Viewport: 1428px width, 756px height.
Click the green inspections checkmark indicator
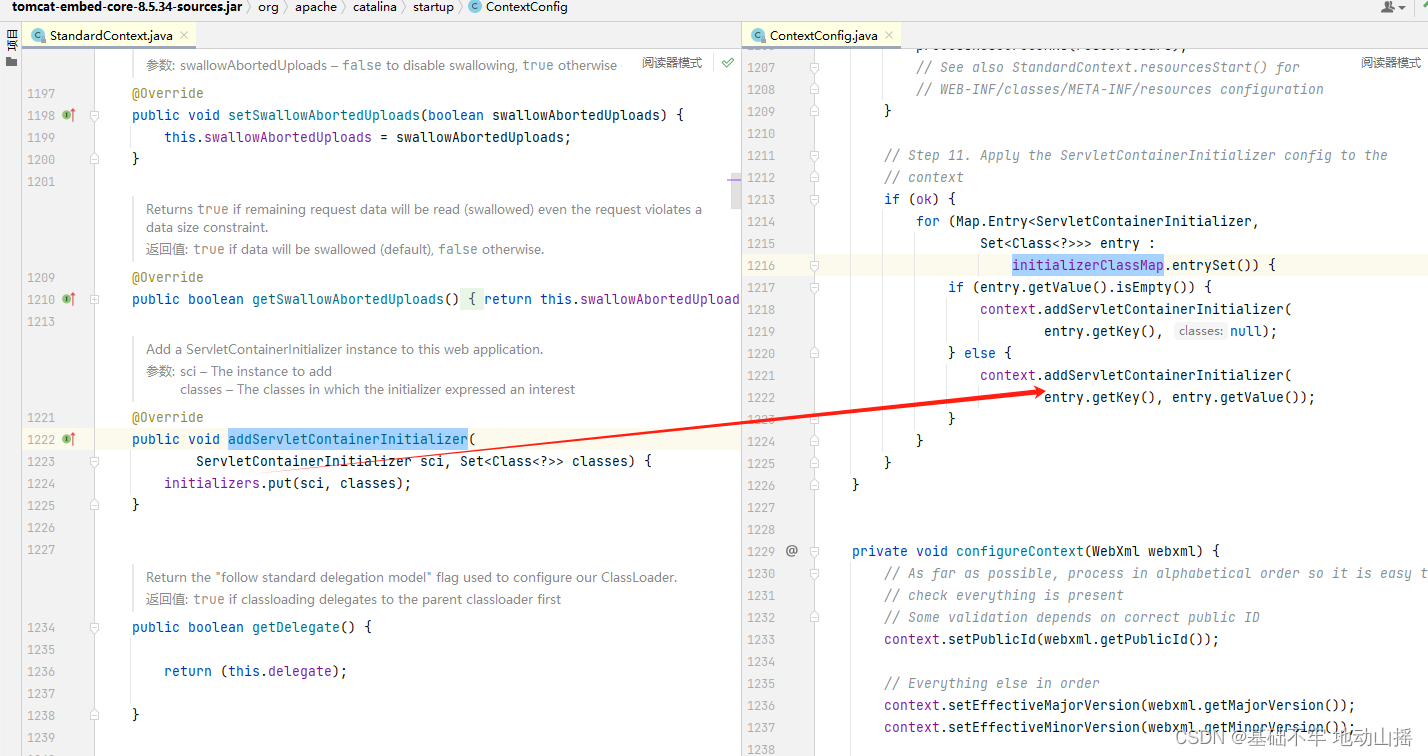pyautogui.click(x=727, y=63)
